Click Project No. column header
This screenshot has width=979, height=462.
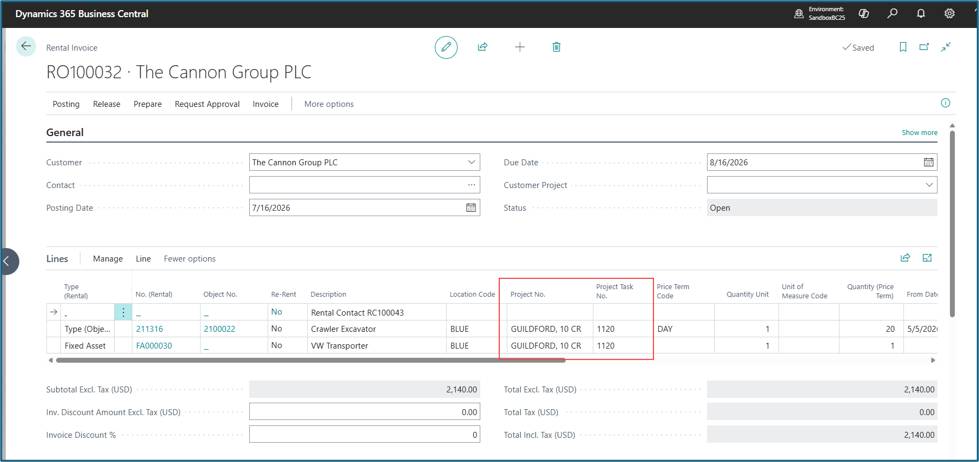(528, 294)
